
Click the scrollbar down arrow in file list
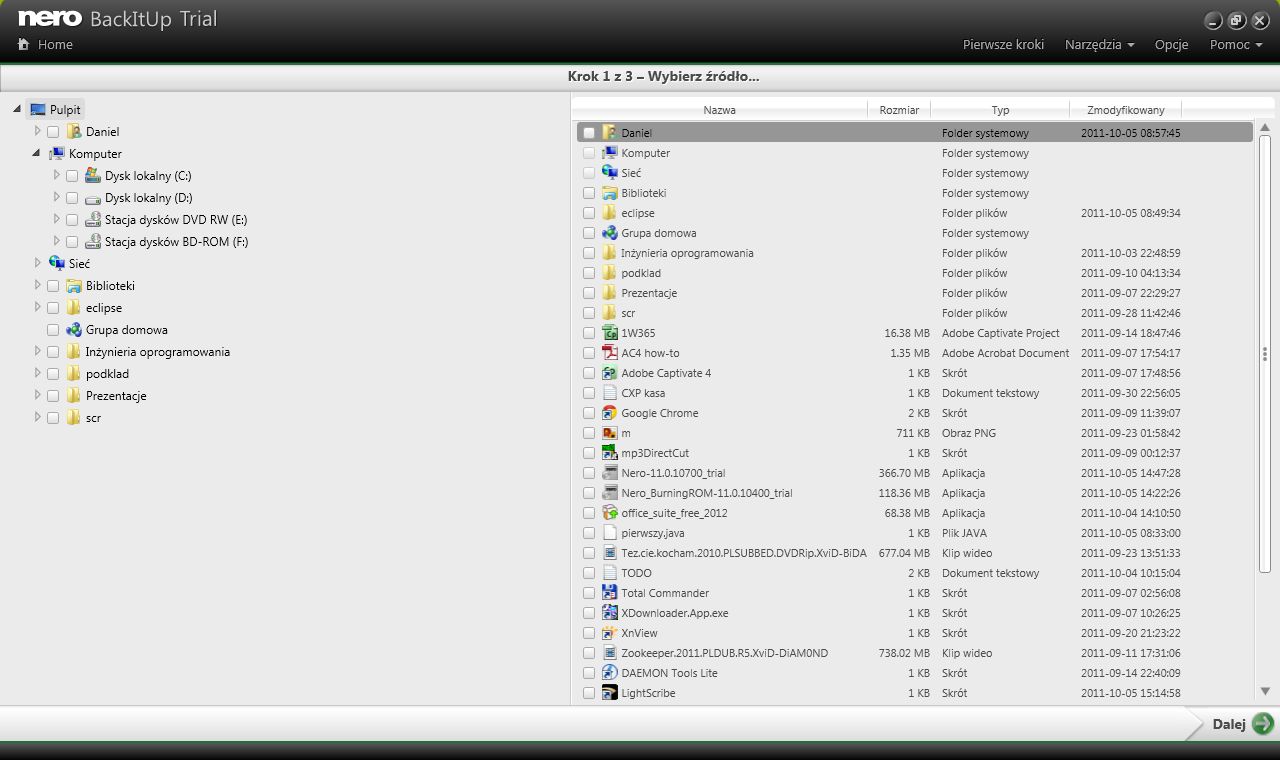pyautogui.click(x=1265, y=692)
